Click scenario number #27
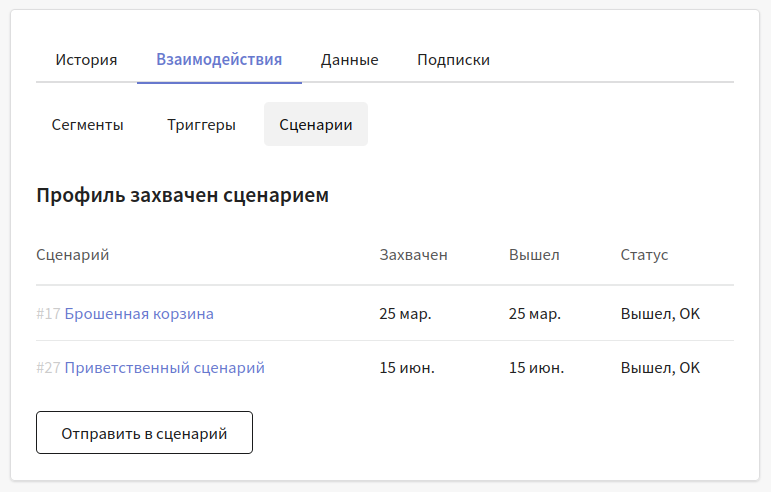The image size is (771, 492). pos(48,368)
